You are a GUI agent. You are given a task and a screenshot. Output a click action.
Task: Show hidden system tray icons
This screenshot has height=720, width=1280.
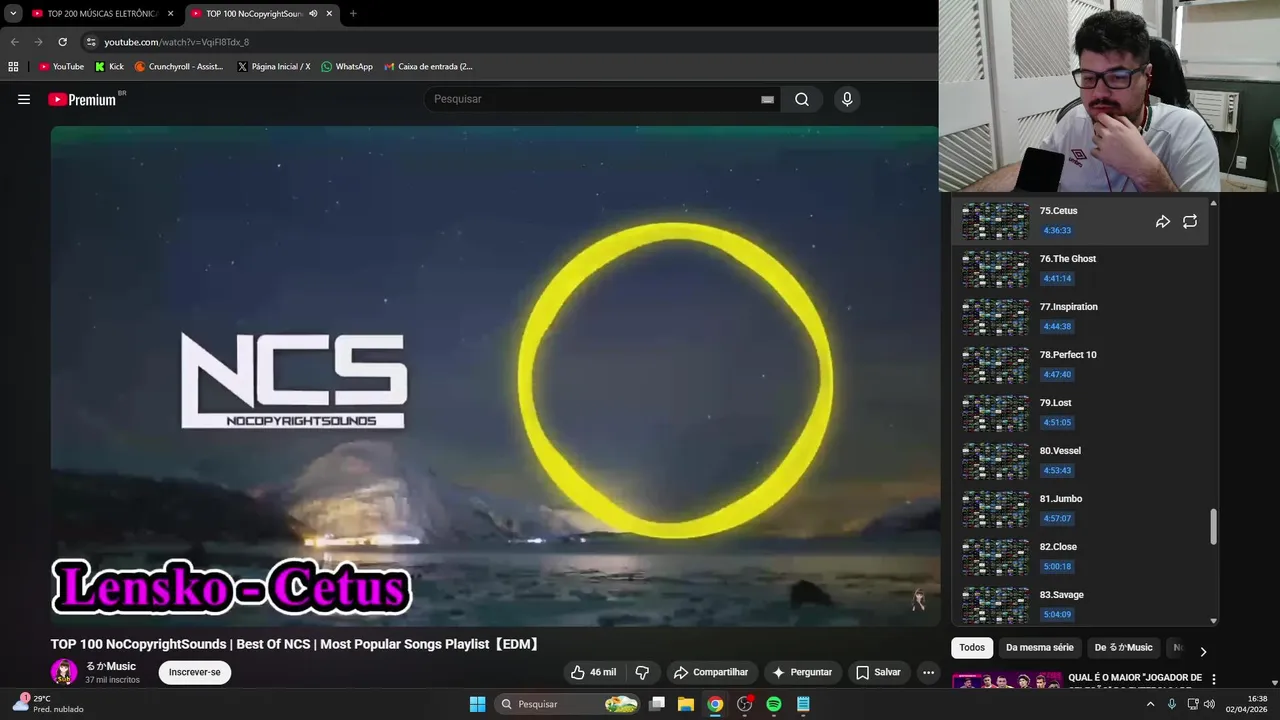click(x=1150, y=704)
